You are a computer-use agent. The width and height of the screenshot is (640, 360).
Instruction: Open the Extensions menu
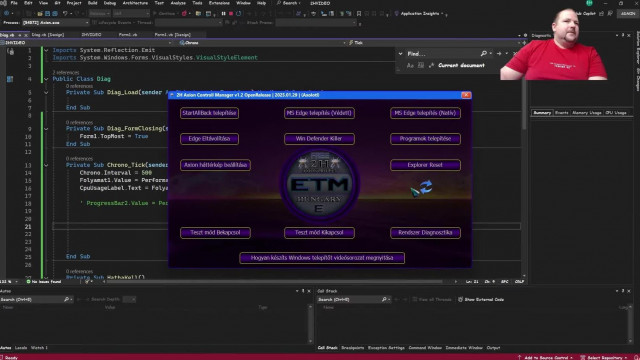[219, 3]
